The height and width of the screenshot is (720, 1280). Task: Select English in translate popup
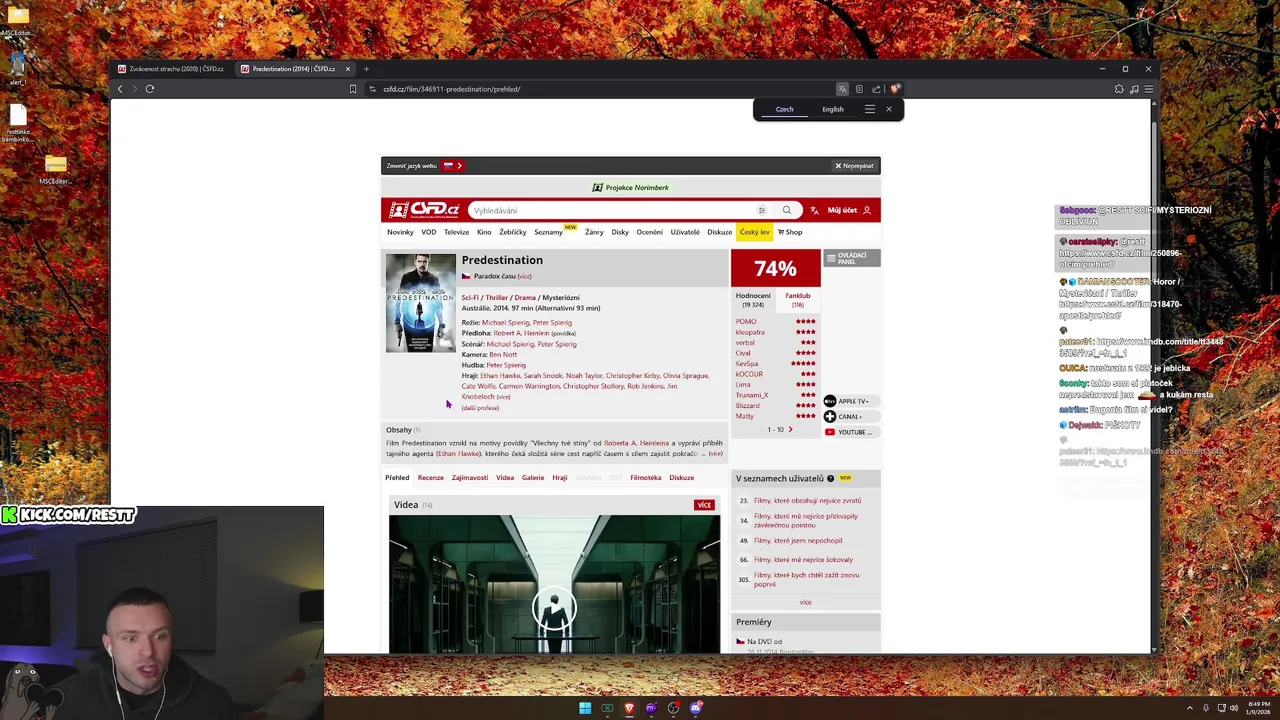click(833, 109)
